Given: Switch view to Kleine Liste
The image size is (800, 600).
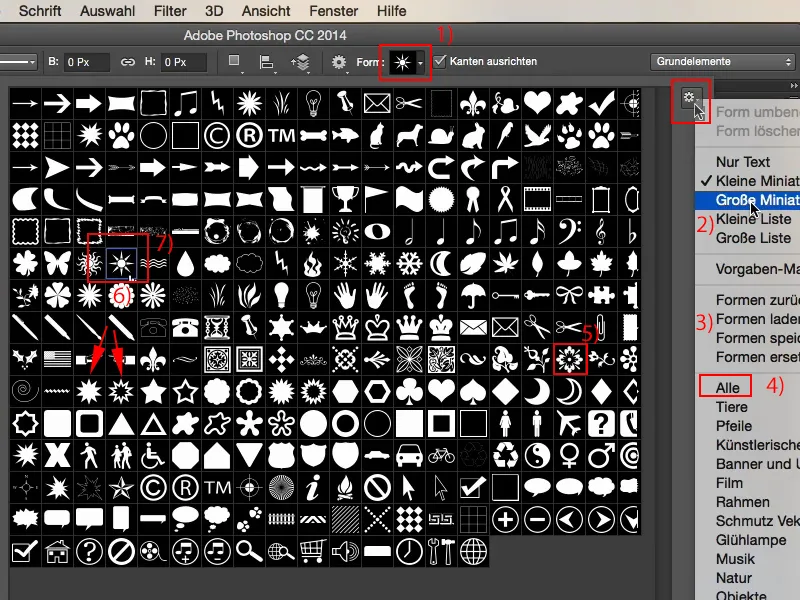Looking at the screenshot, I should click(752, 219).
